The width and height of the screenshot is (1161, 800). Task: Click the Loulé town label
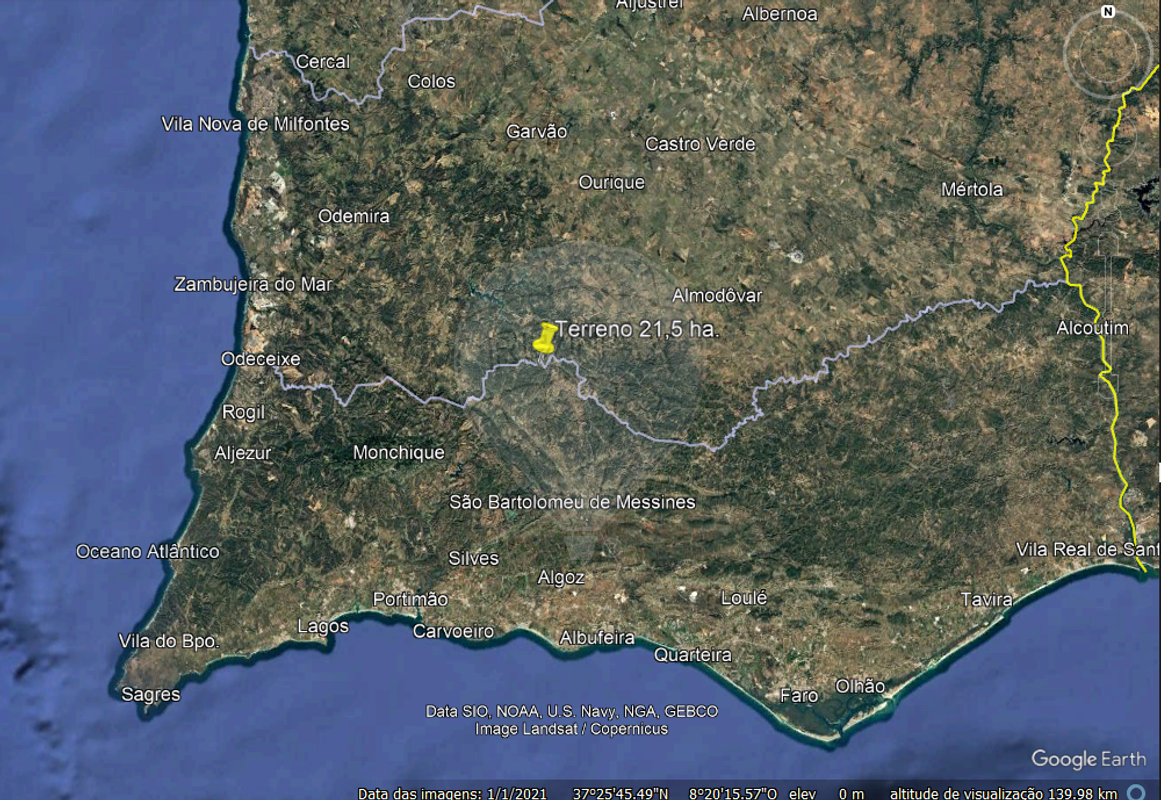(x=744, y=598)
